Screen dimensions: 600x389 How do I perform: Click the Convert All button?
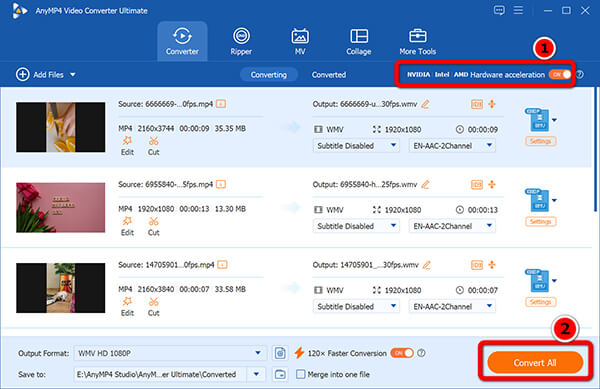(535, 362)
